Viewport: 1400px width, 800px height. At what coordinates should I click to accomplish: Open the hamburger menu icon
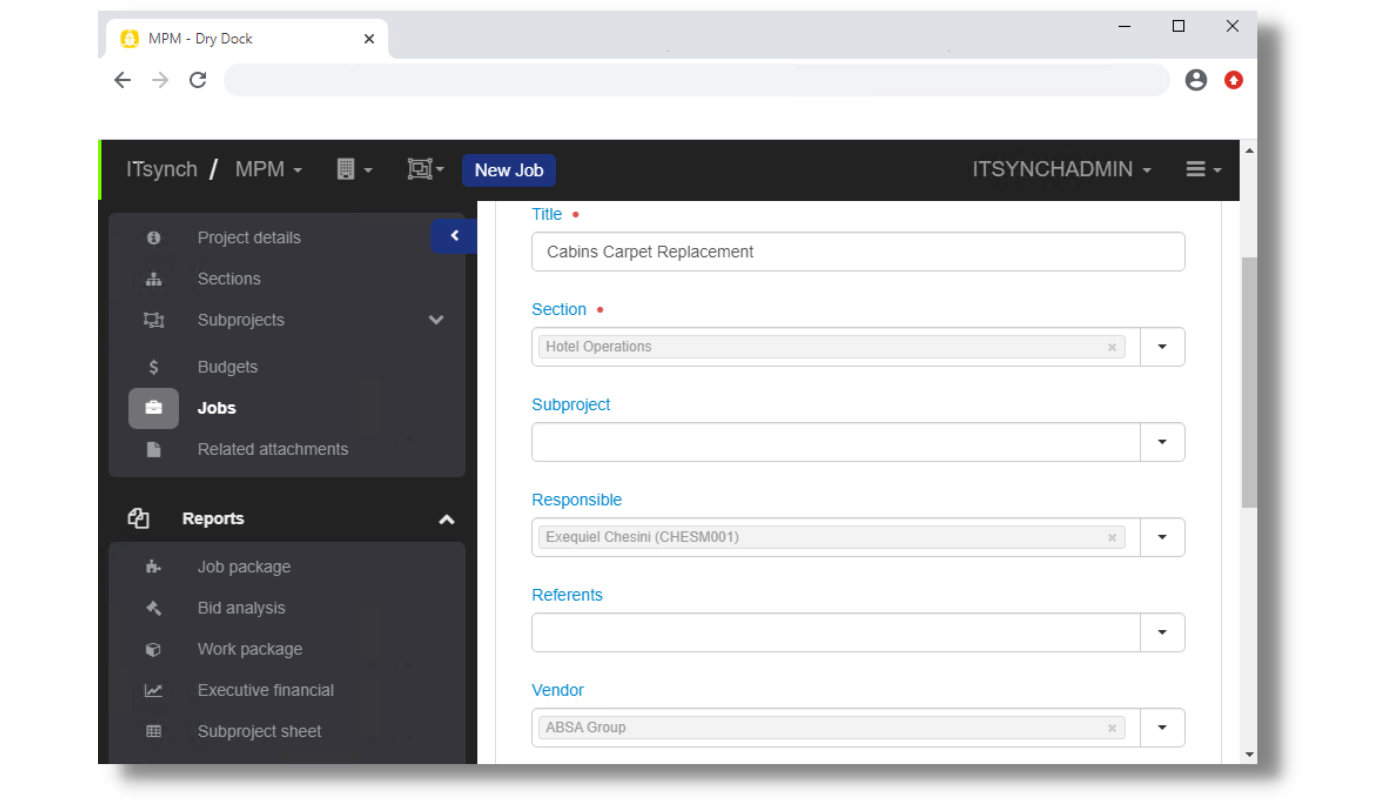tap(1196, 170)
